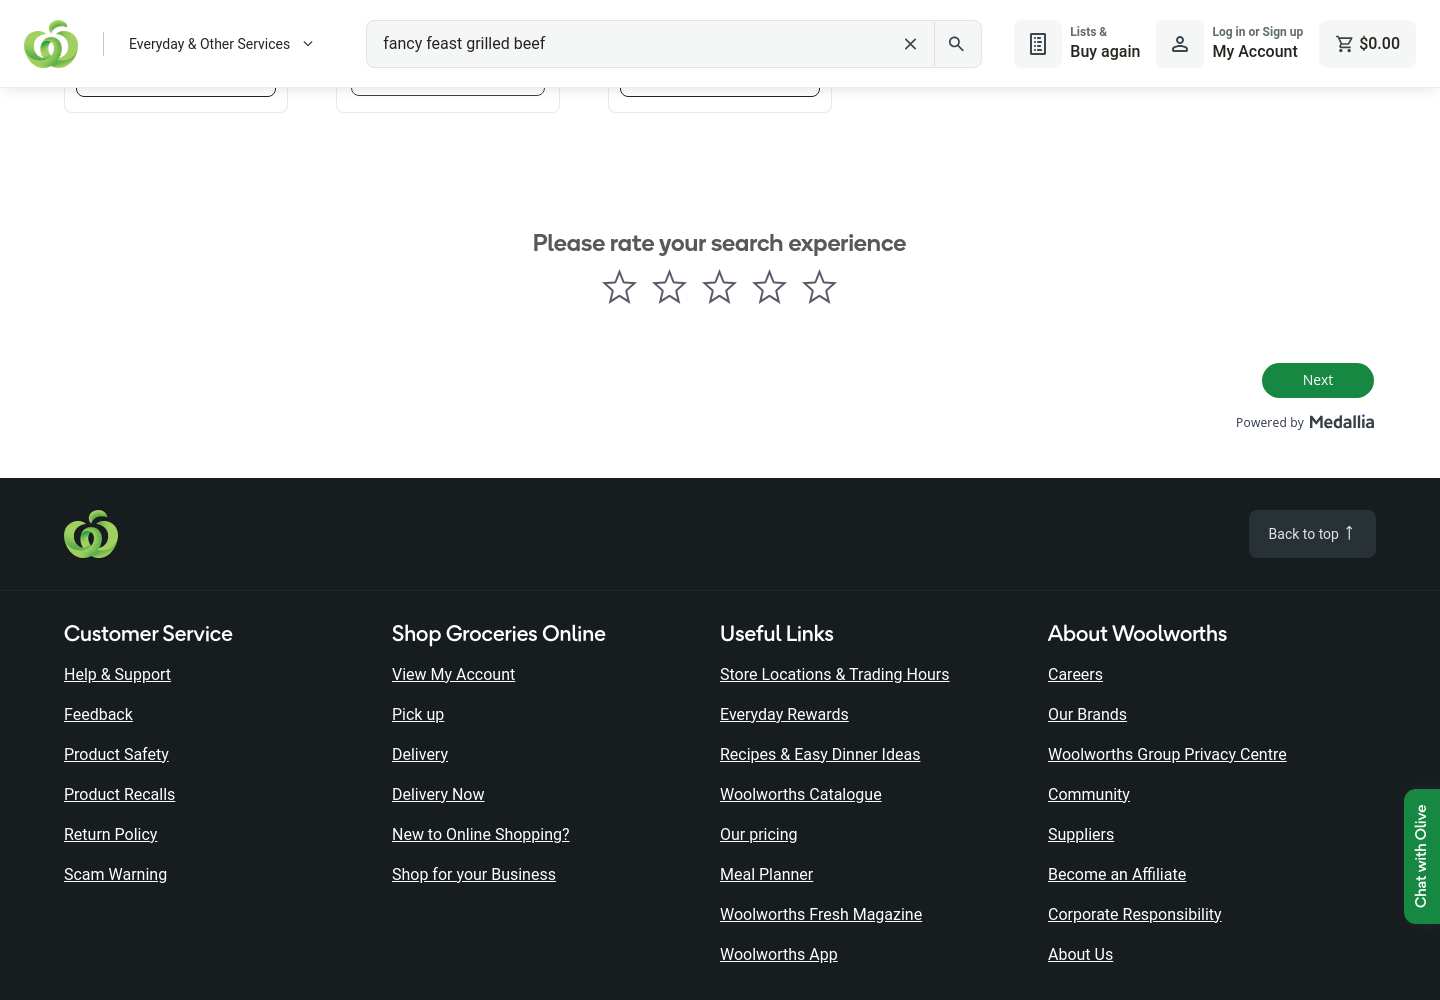Click the About Woolworths footer heading

click(1137, 633)
